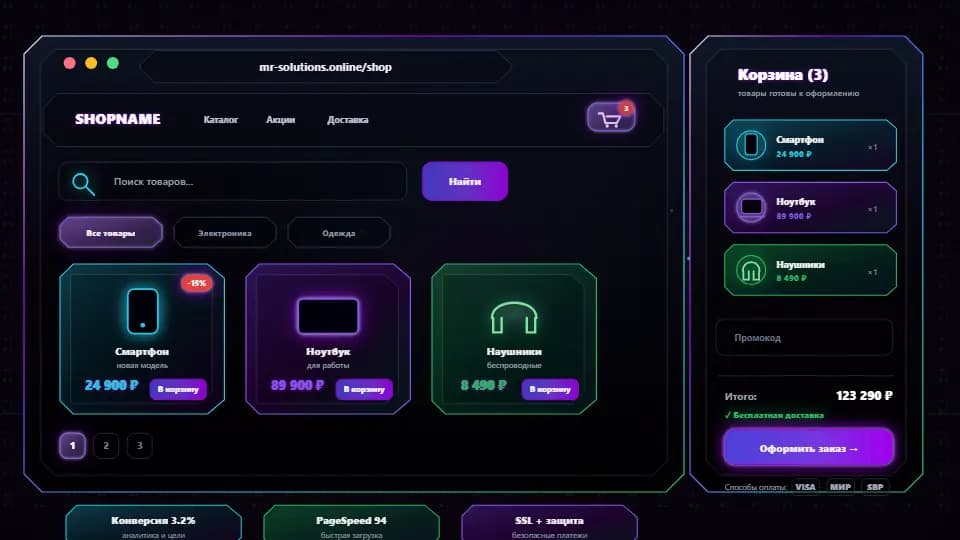Click the SSL + защита feature card
This screenshot has height=540, width=960.
click(549, 524)
